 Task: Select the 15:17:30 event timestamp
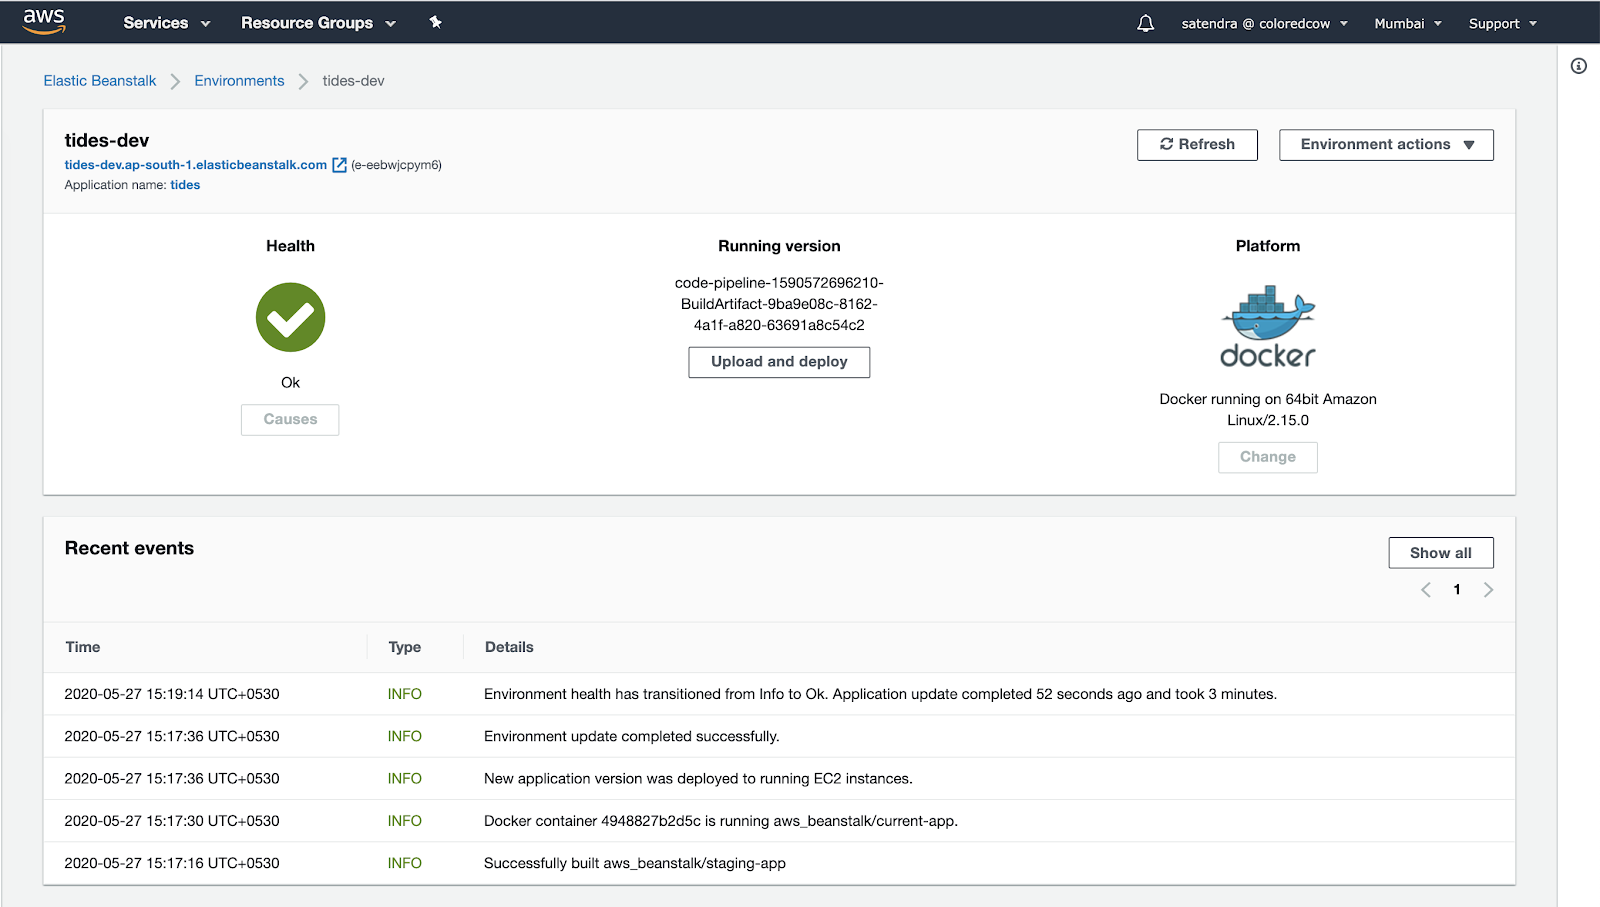tap(172, 821)
